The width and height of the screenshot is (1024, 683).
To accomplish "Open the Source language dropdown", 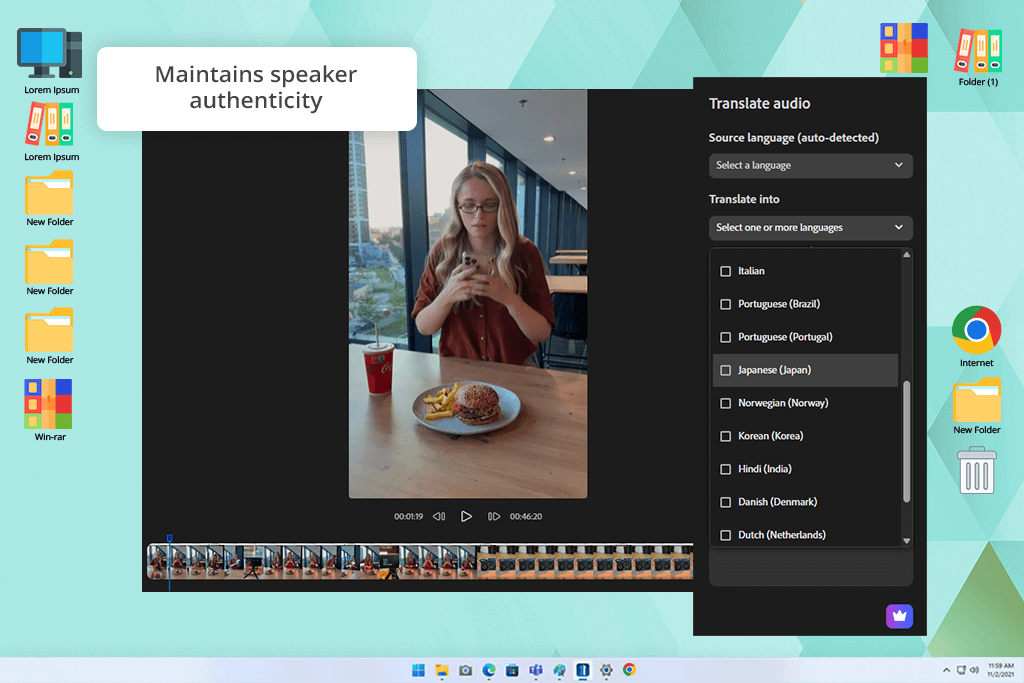I will tap(810, 165).
